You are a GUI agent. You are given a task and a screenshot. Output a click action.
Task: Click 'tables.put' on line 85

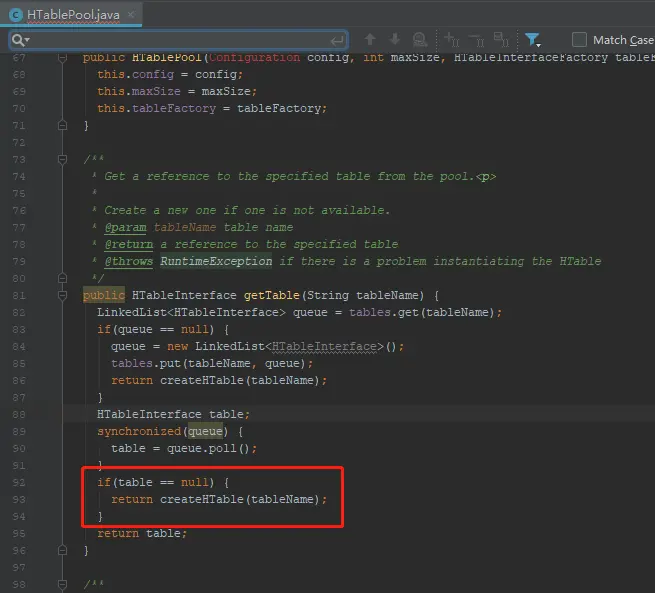(x=146, y=363)
